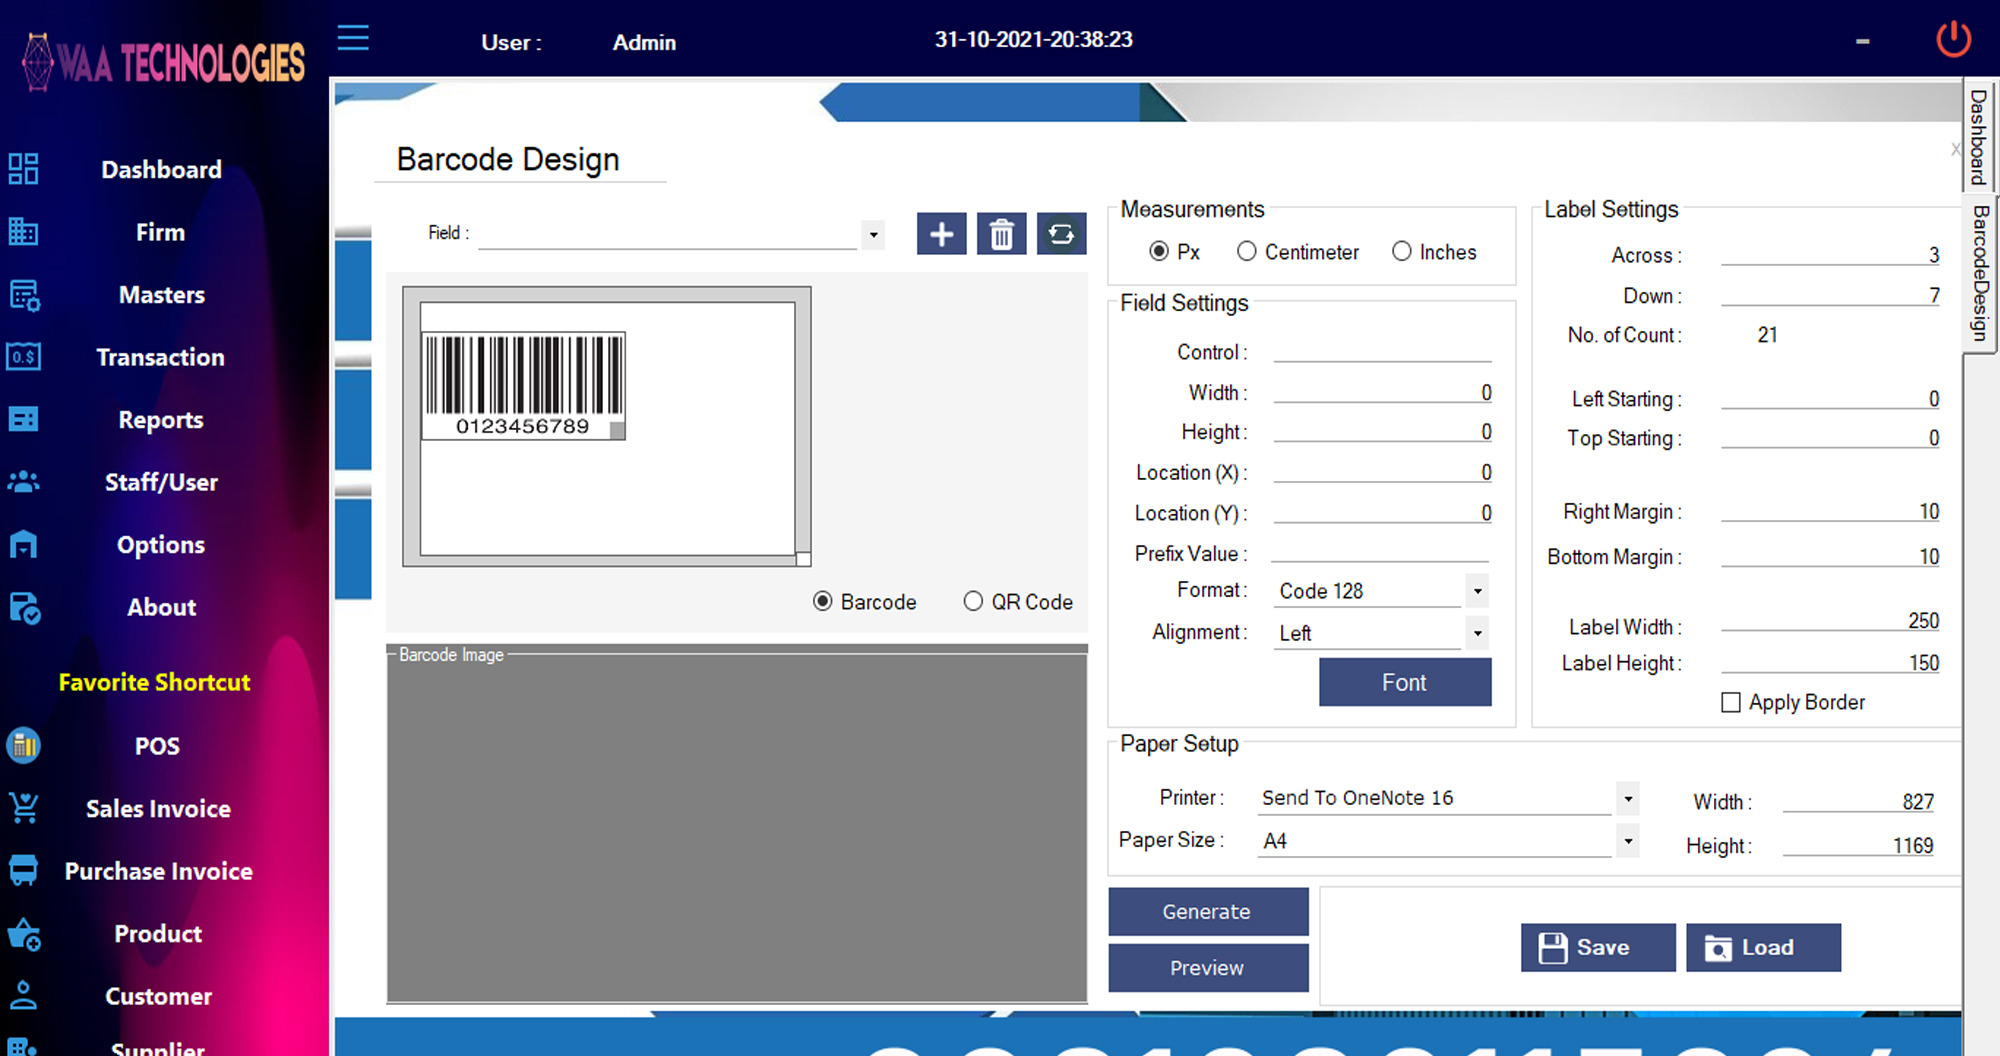Viewport: 2000px width, 1056px height.
Task: Click the Sales Invoice cart icon
Action: (x=24, y=808)
